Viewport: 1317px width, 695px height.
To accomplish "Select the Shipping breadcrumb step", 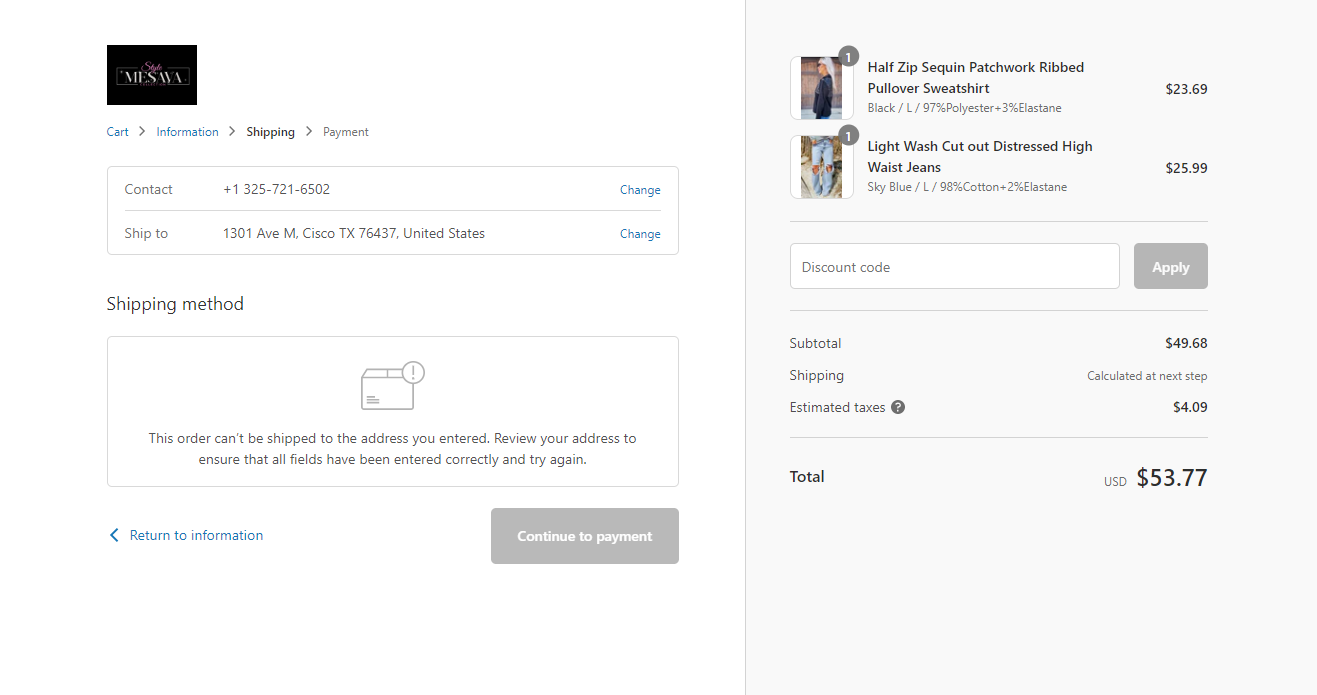I will click(270, 132).
